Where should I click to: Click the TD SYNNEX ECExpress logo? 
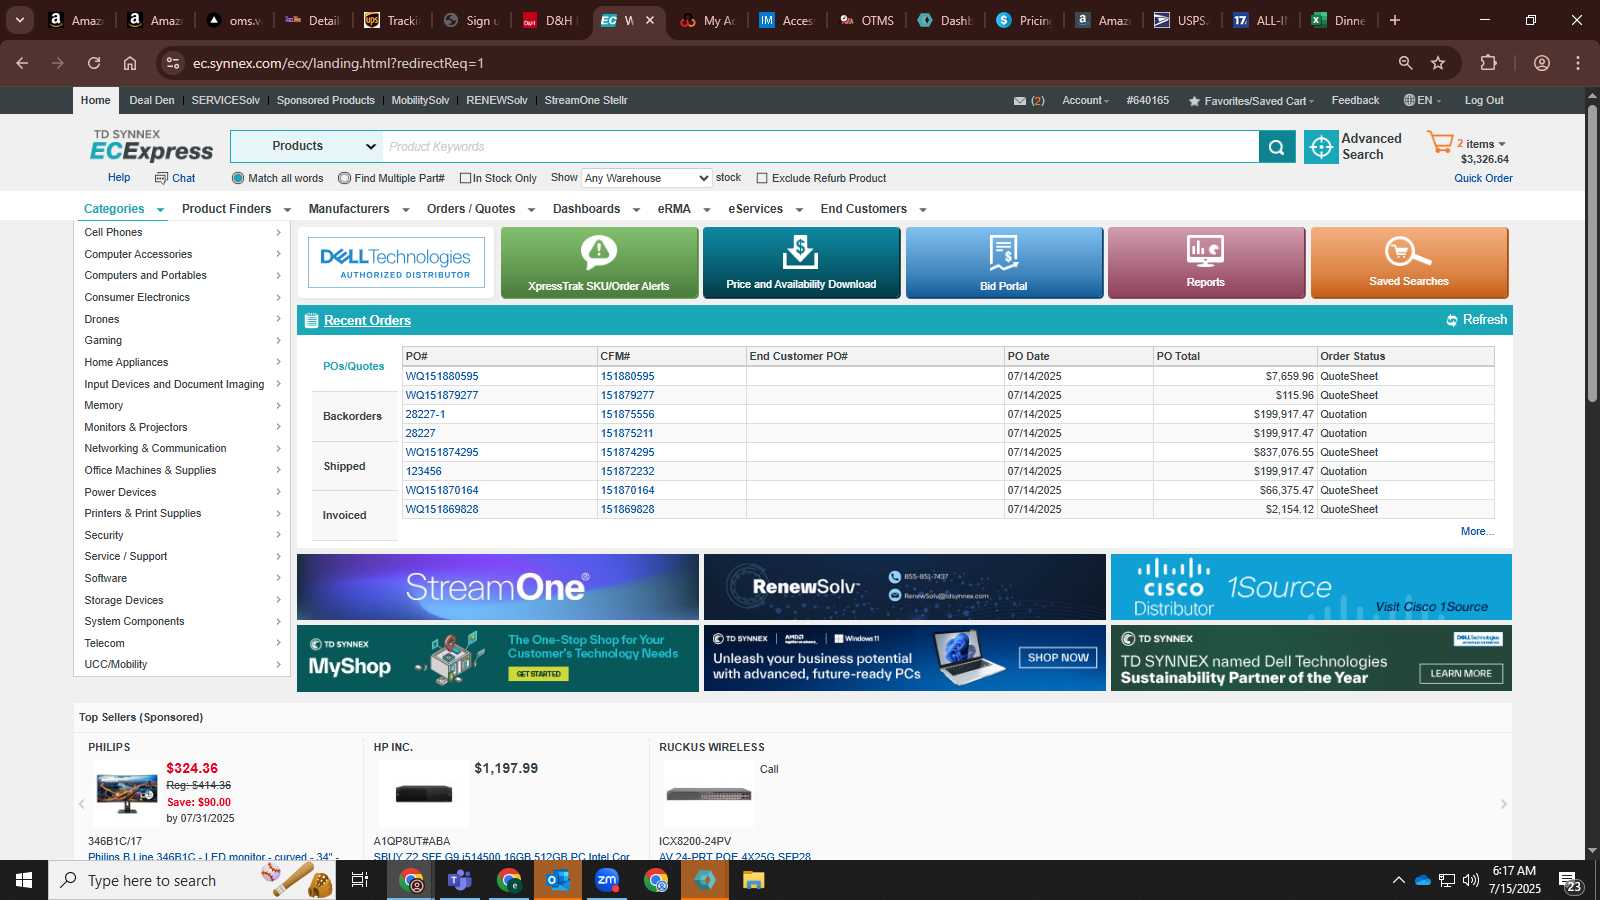click(152, 146)
